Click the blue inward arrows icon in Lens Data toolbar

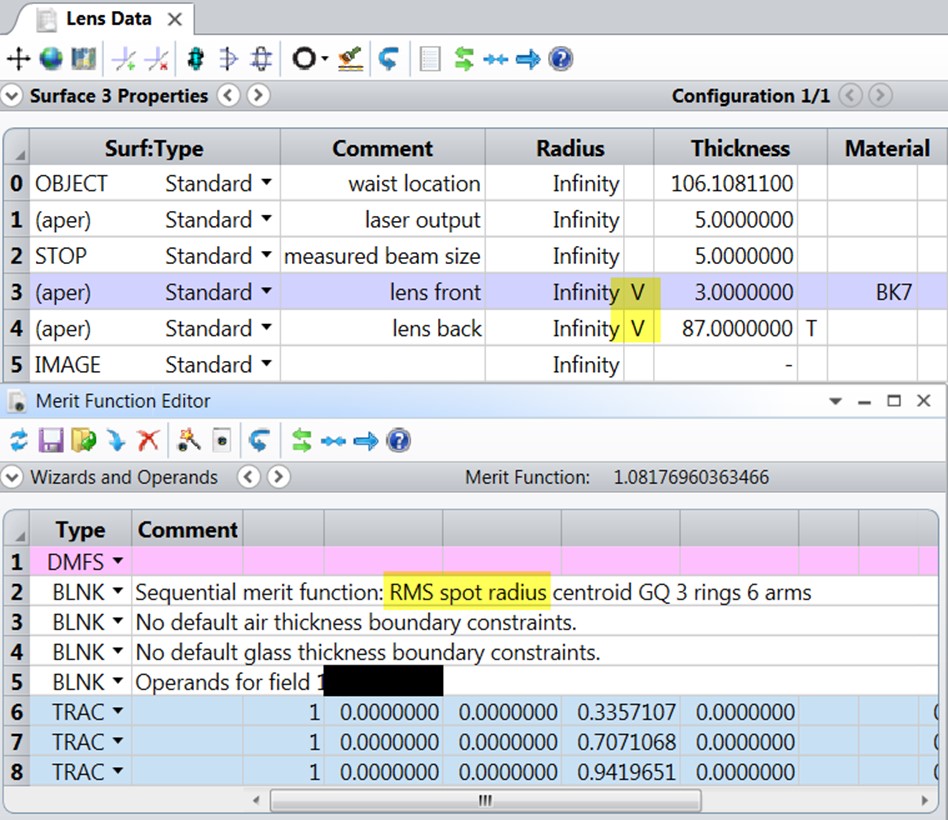tap(496, 59)
